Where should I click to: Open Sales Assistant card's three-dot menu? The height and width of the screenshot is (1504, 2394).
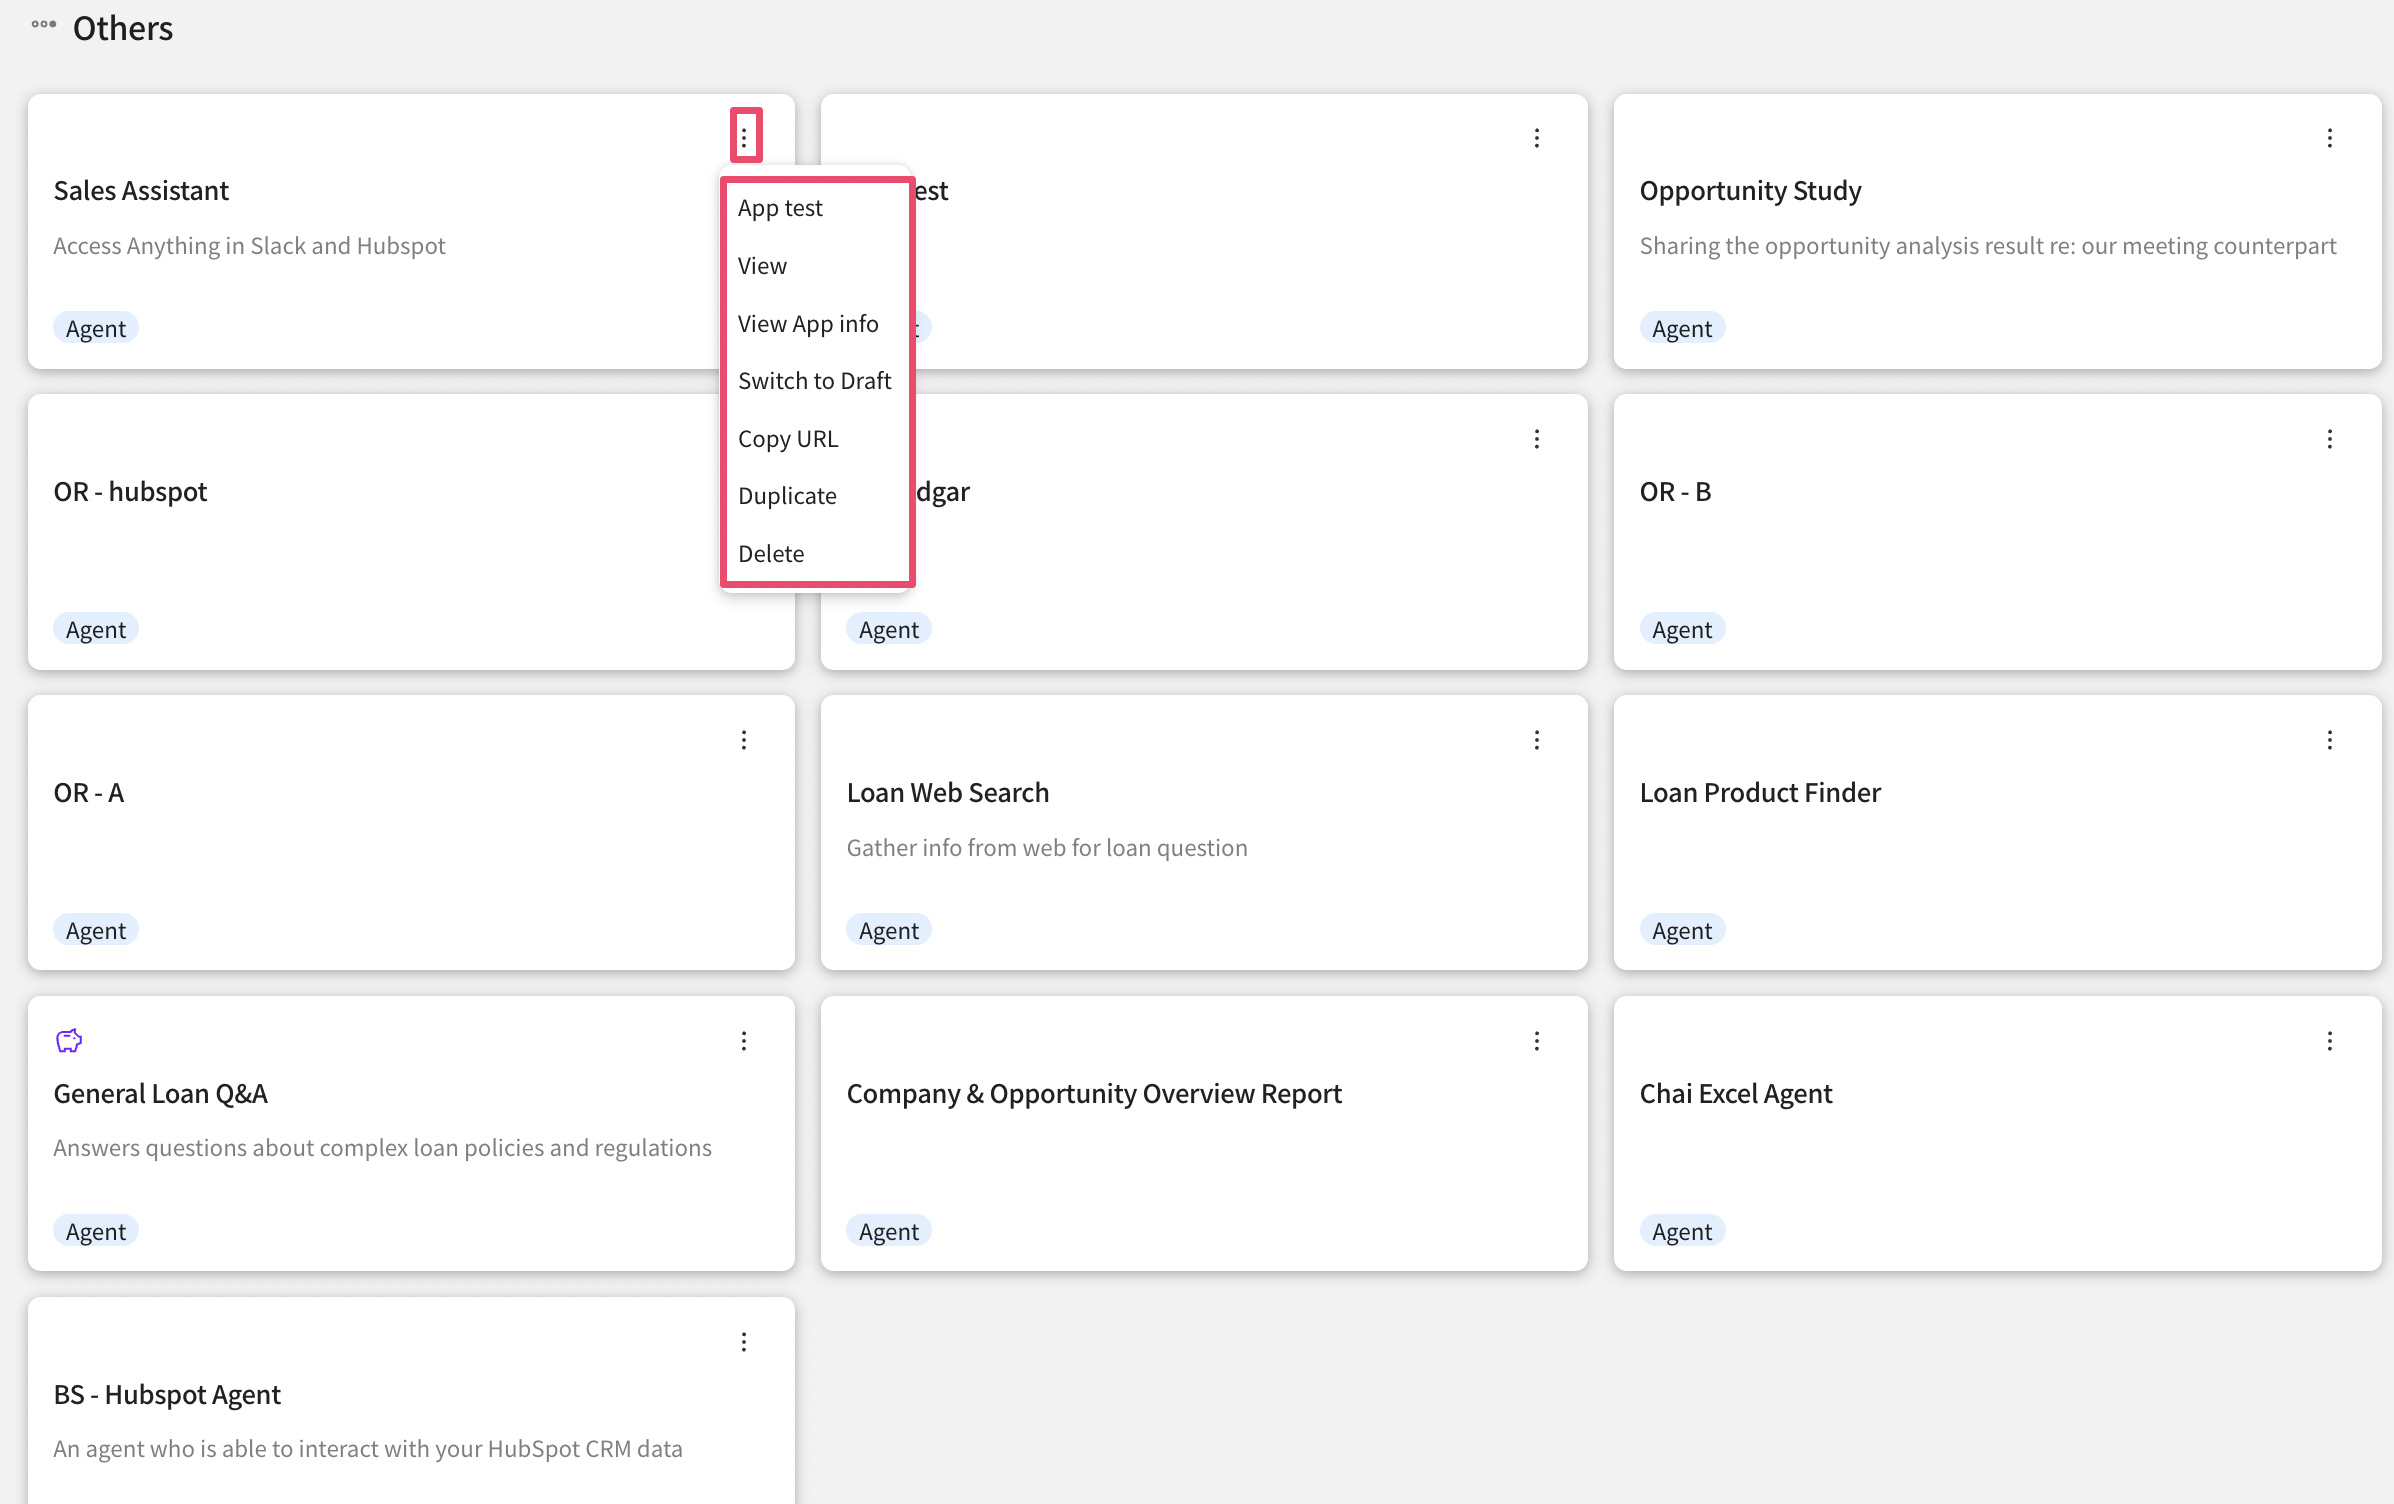744,137
